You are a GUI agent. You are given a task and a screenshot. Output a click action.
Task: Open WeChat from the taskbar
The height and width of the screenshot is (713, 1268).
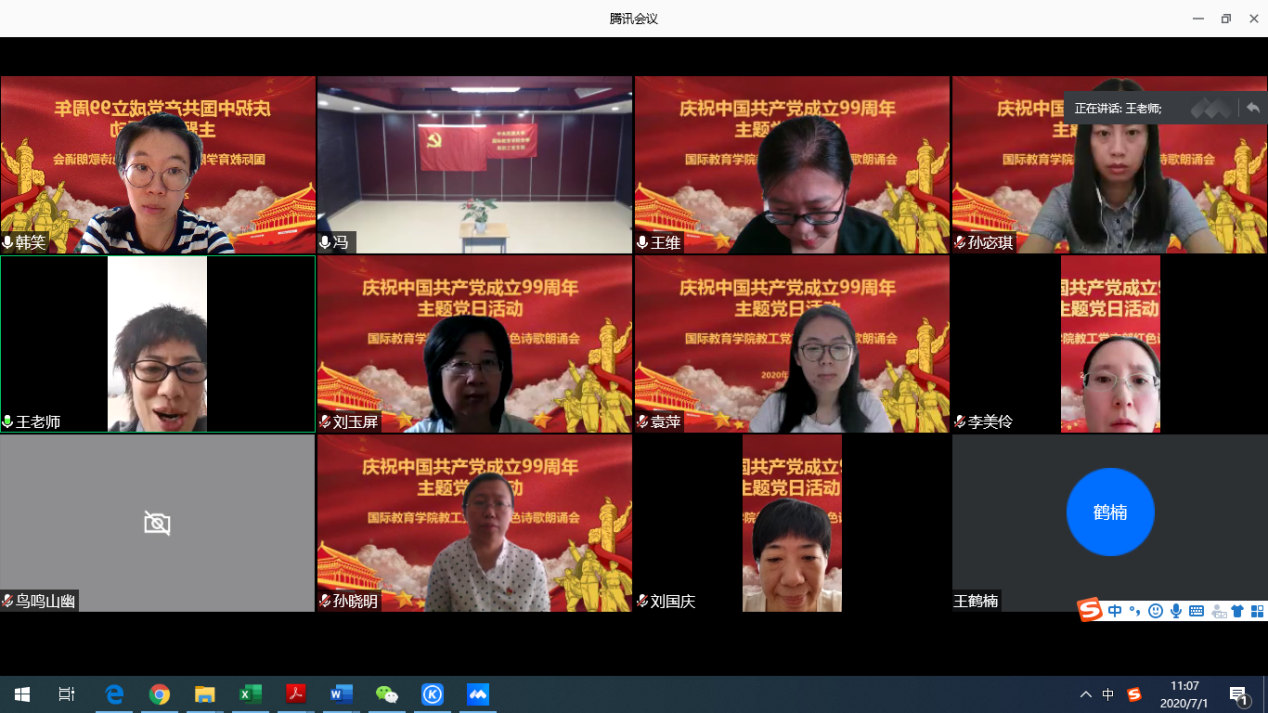[386, 694]
